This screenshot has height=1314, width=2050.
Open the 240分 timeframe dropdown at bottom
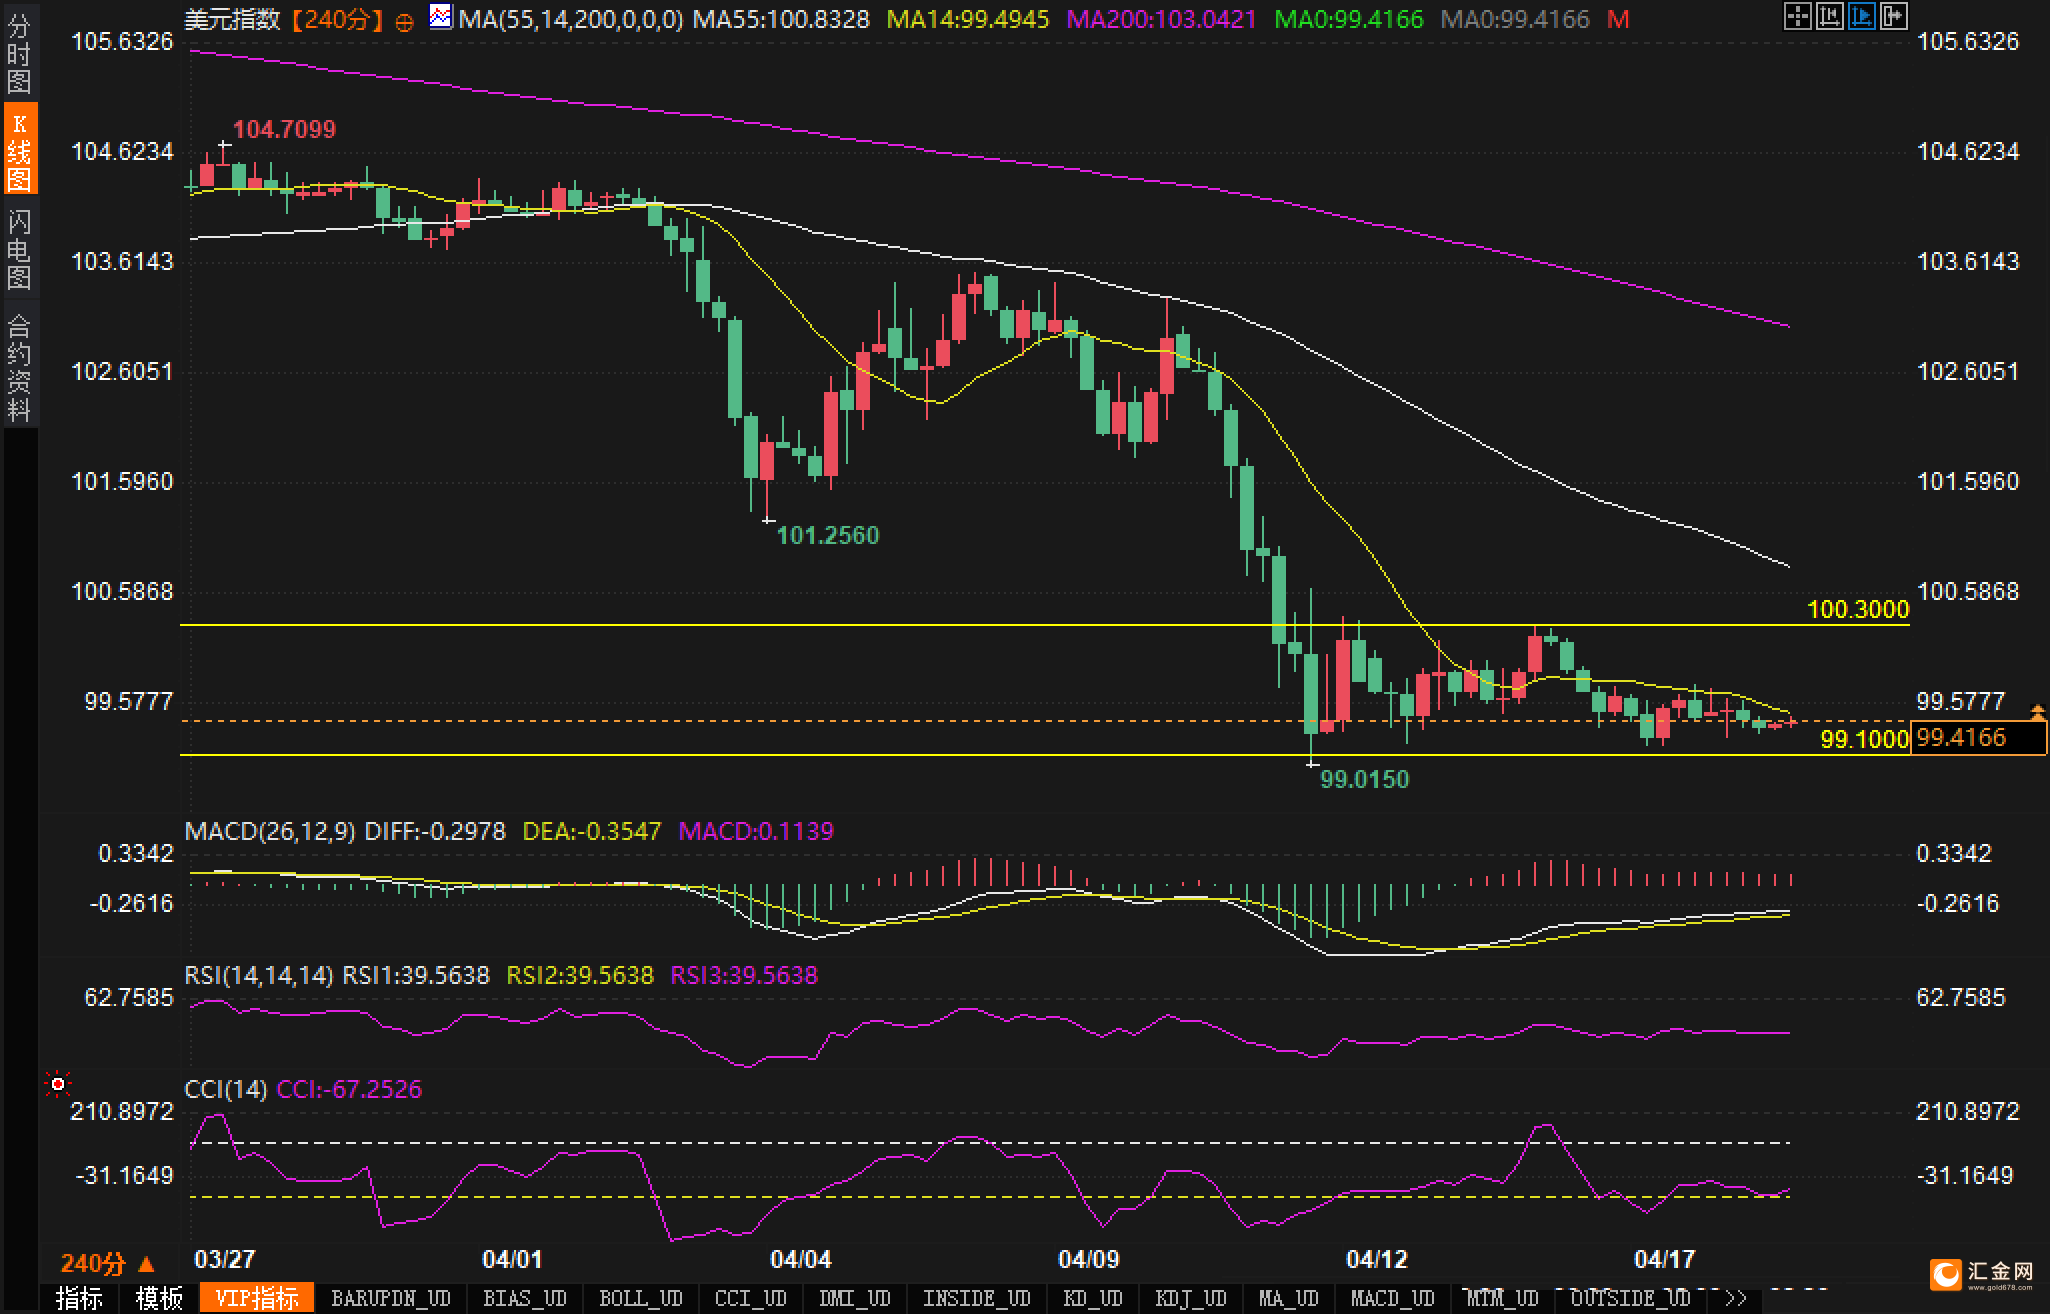[108, 1263]
